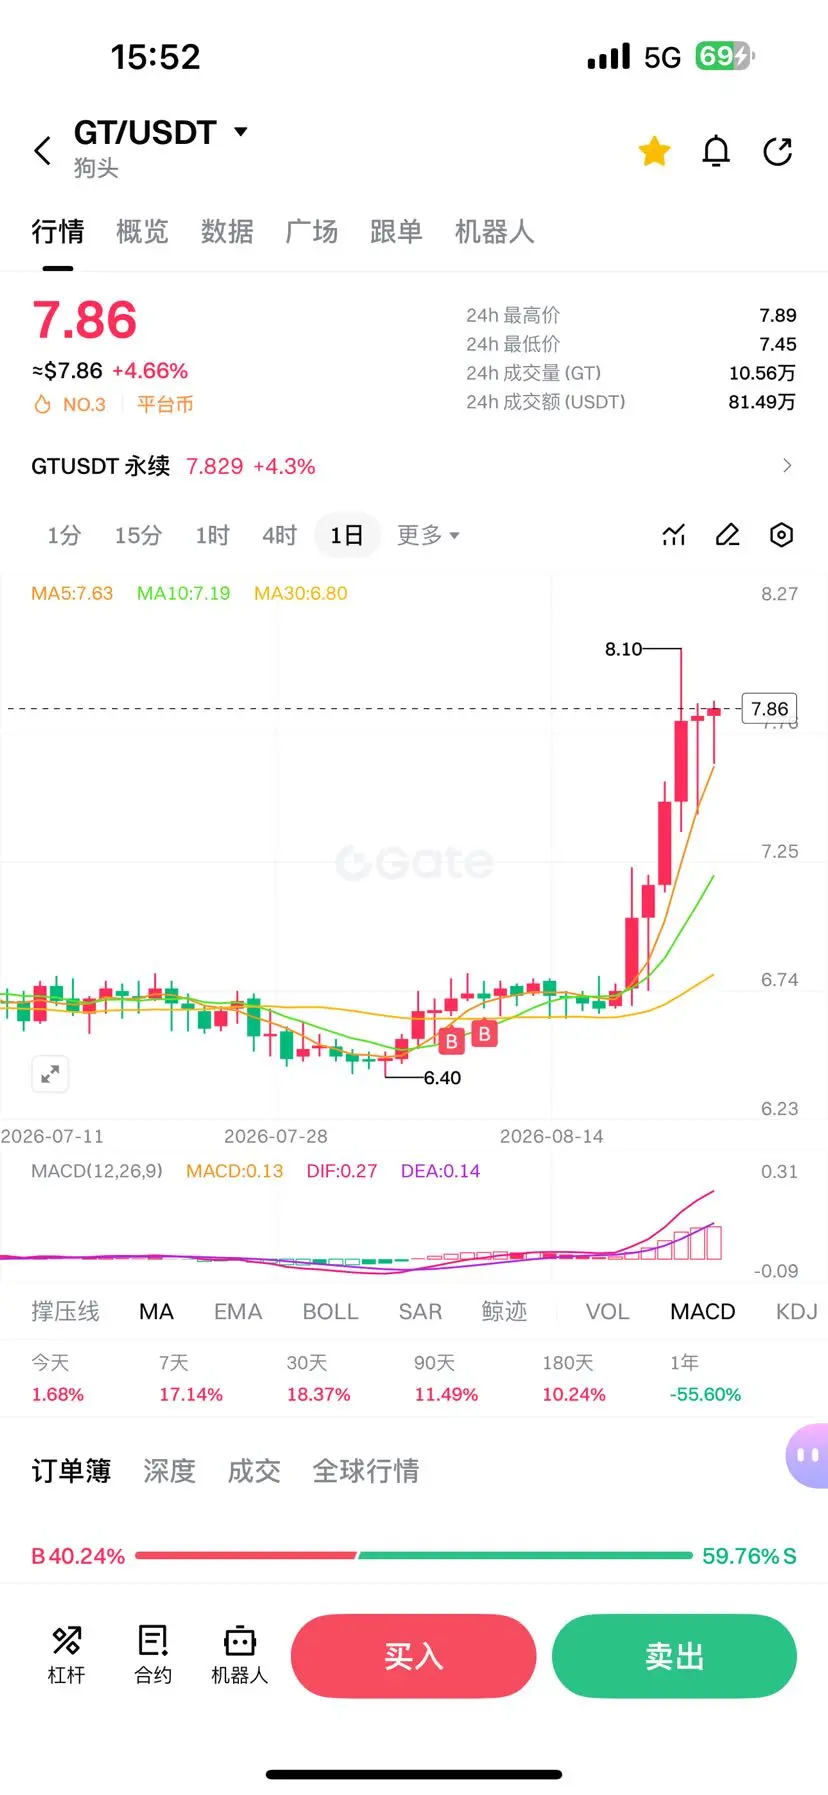Screen dimensions: 828x1795
Task: Tap the 卖出 sell button
Action: [x=674, y=1656]
